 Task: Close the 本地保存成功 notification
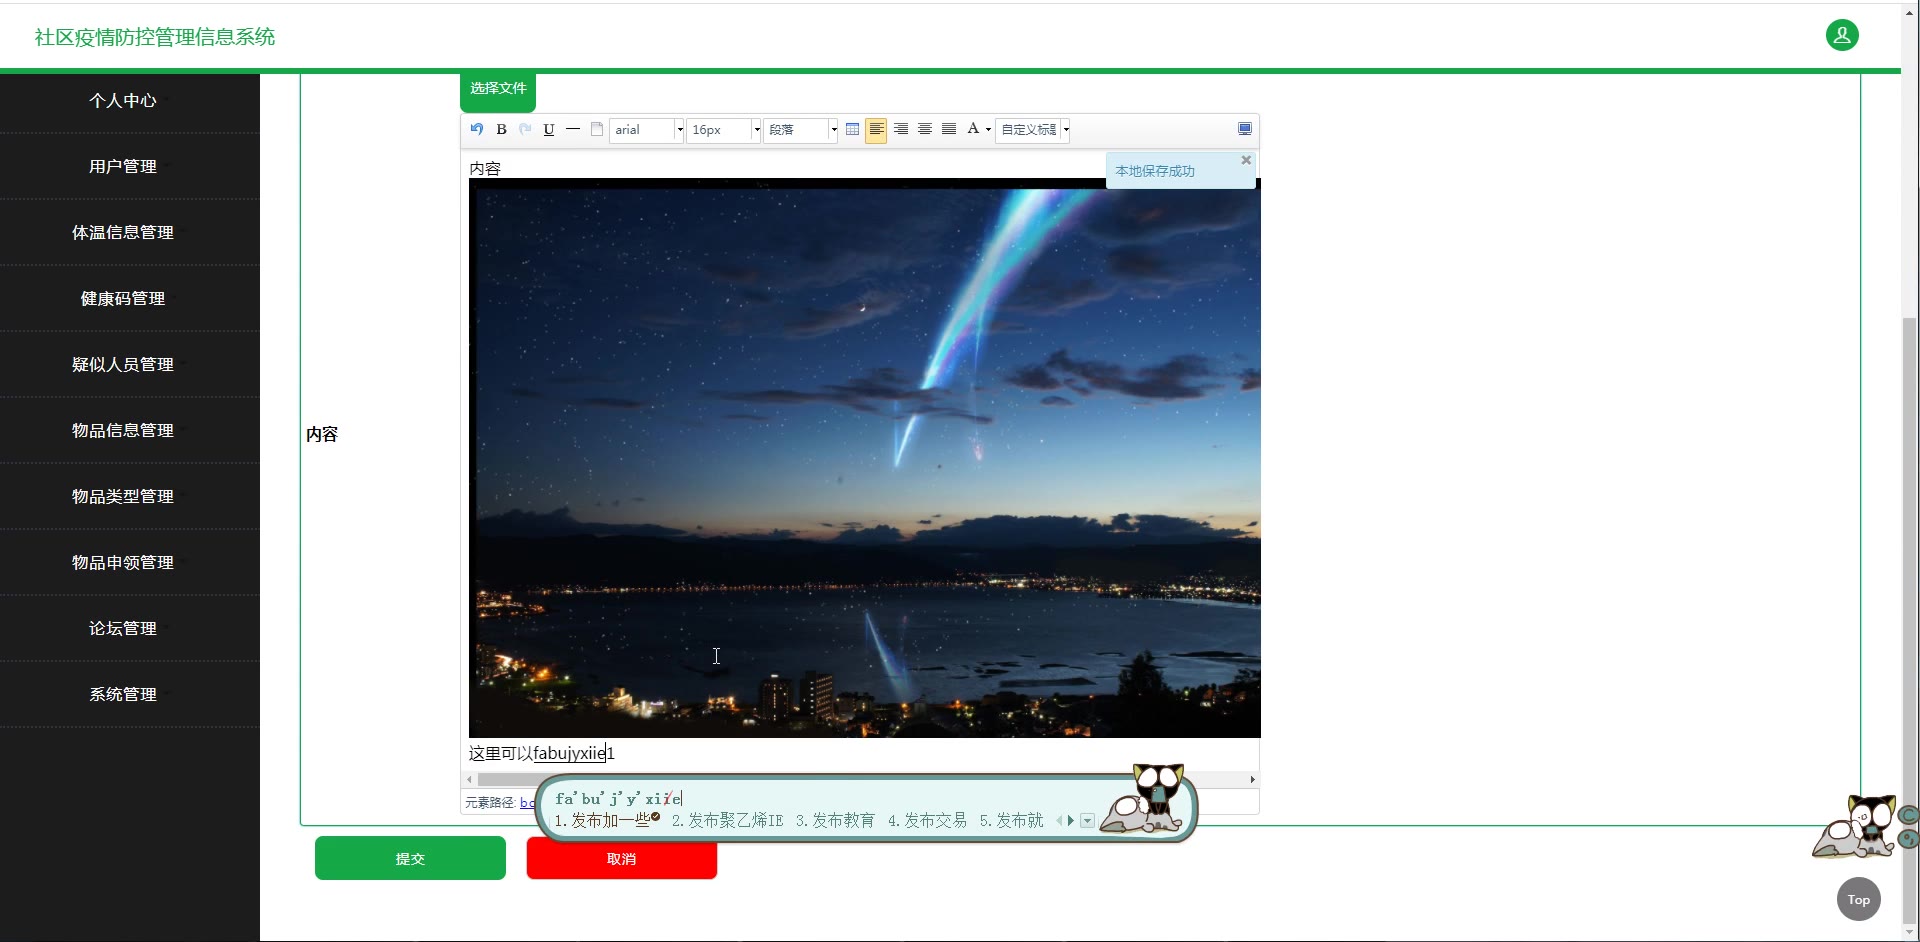tap(1246, 160)
